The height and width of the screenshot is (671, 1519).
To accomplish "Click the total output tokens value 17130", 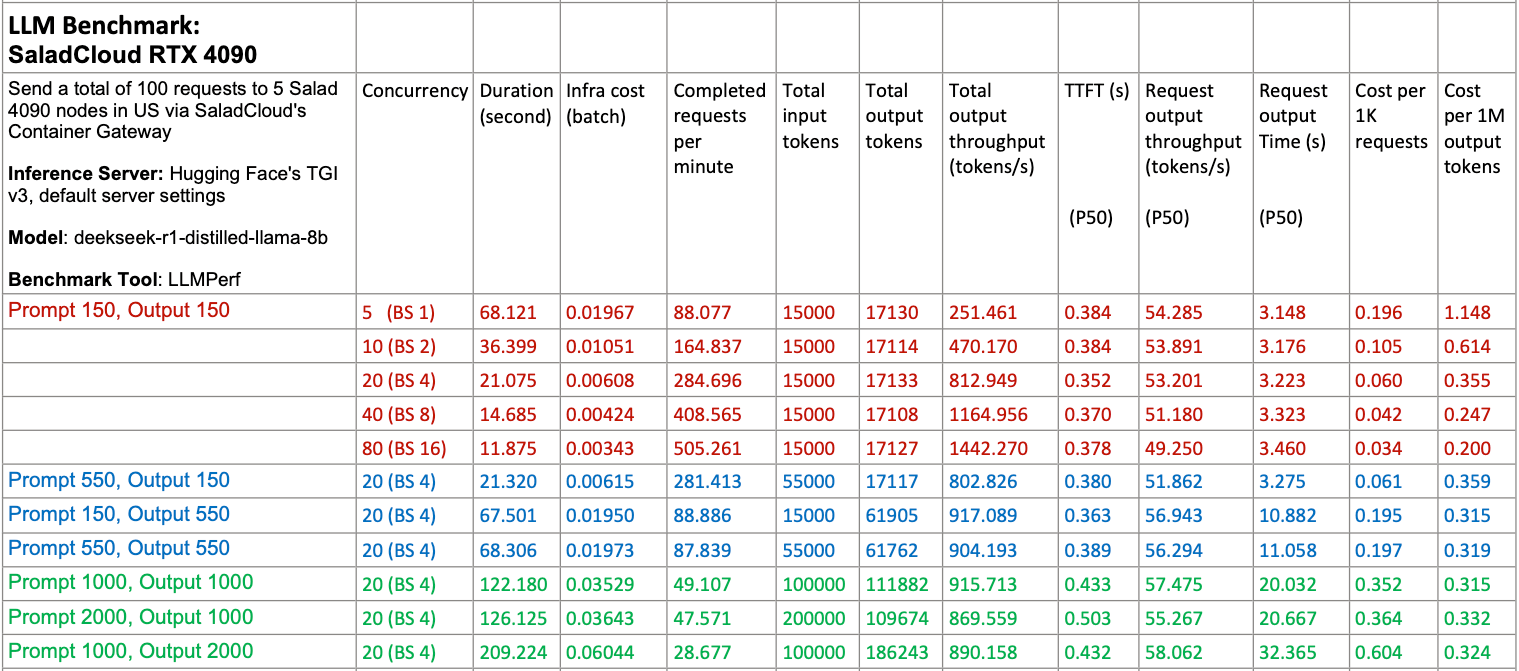I will click(892, 313).
